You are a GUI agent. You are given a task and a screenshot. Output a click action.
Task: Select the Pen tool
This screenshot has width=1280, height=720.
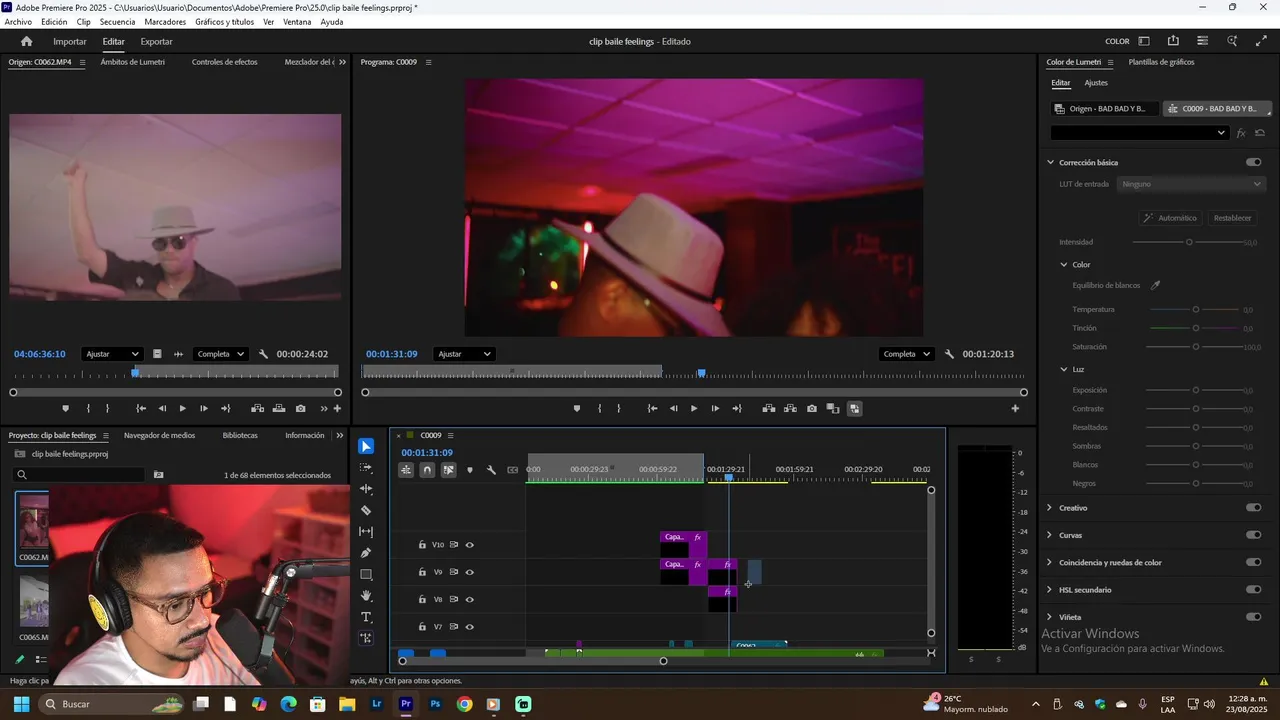click(x=366, y=553)
